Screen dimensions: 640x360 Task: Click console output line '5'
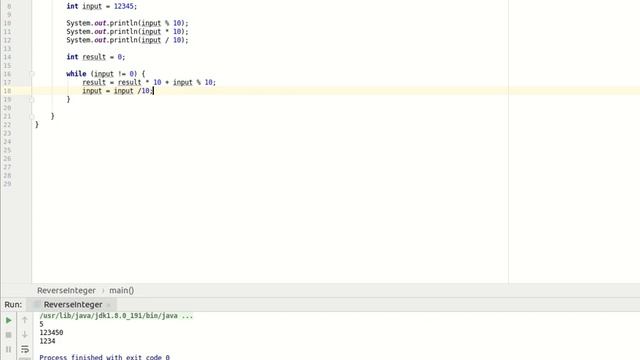(41, 324)
